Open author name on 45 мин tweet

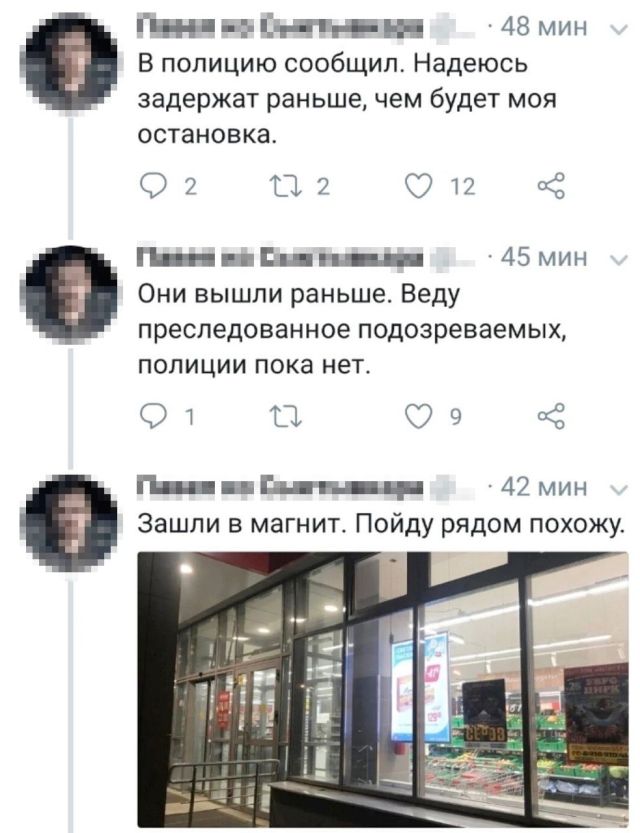pos(280,258)
